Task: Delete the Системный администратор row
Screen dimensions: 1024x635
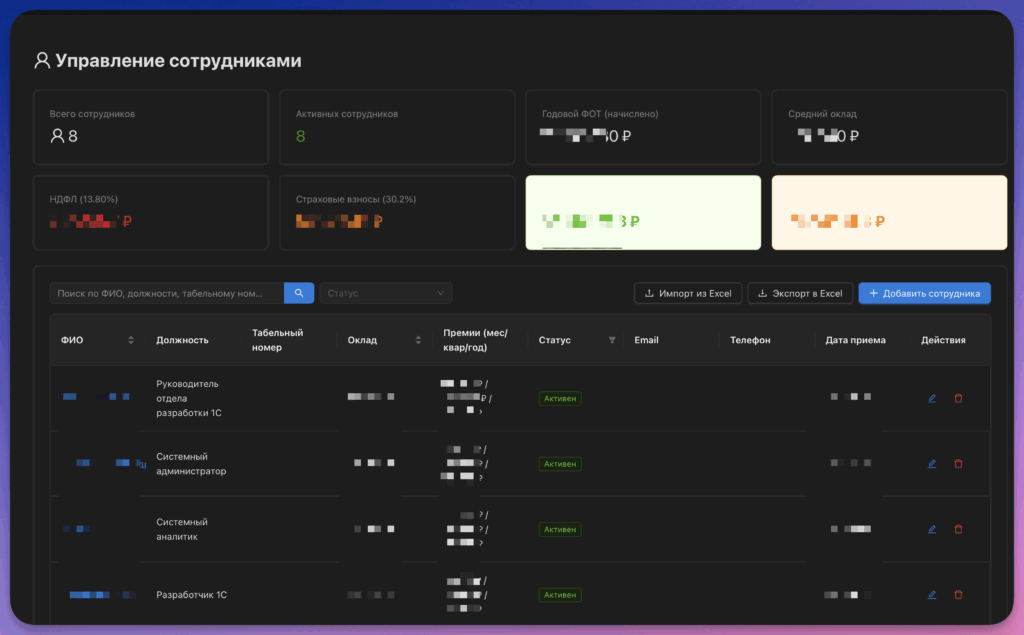Action: tap(958, 464)
